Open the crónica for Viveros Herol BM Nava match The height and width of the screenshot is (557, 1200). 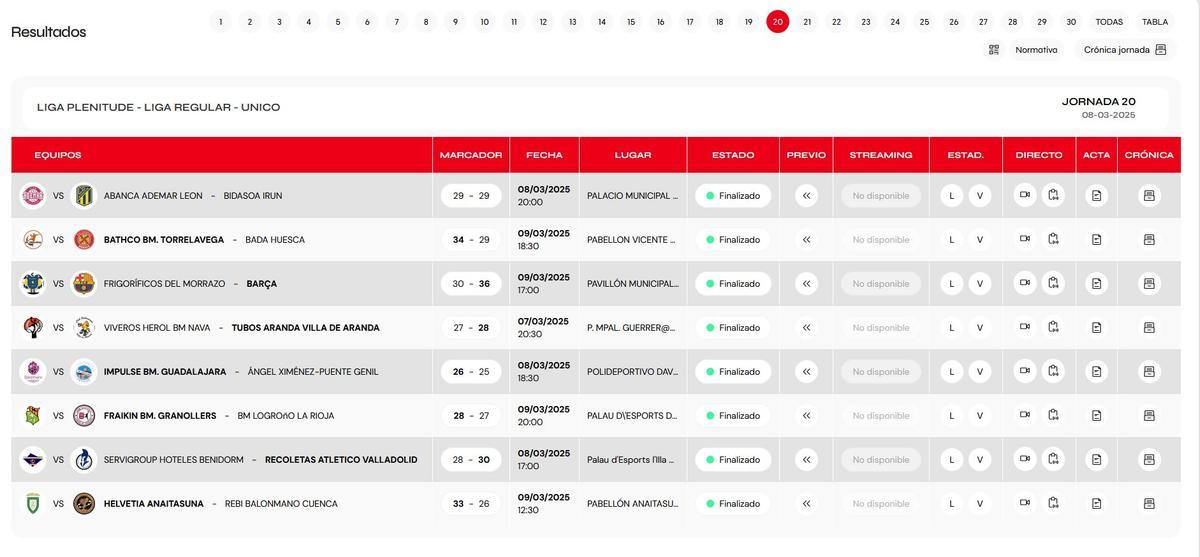click(x=1149, y=328)
